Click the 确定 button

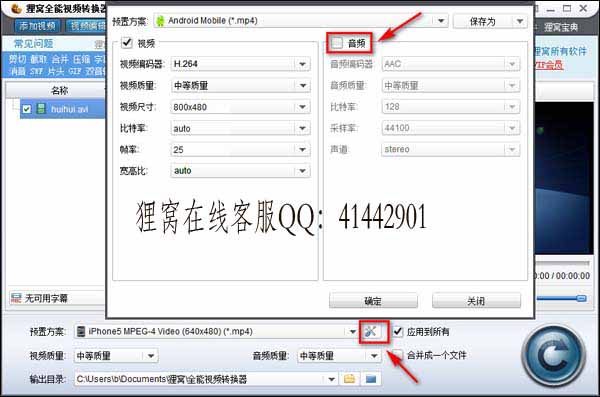[373, 301]
